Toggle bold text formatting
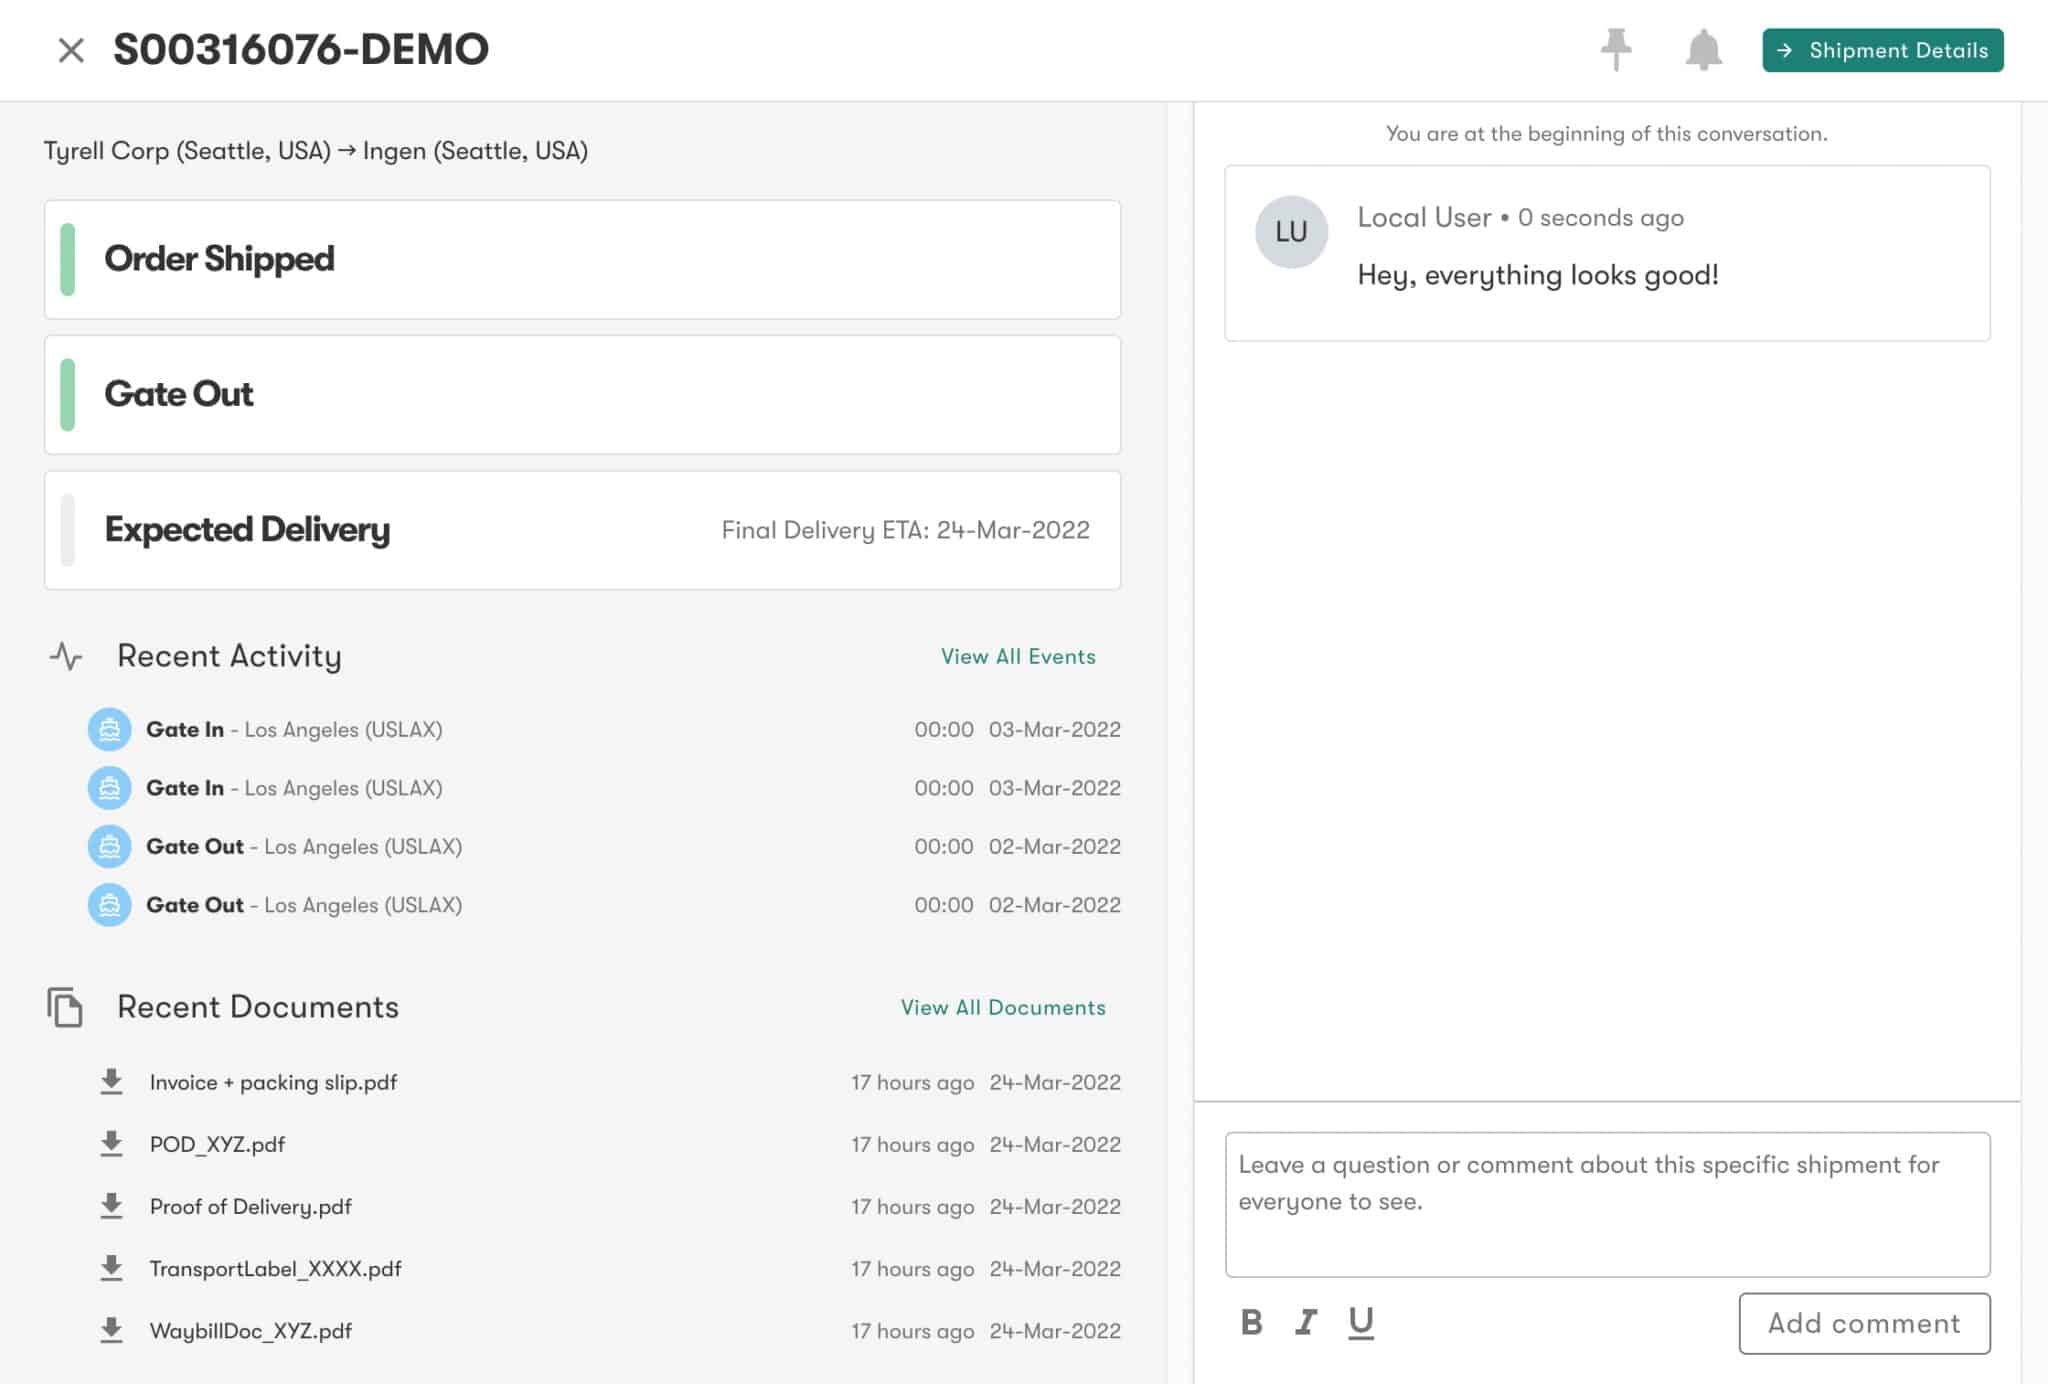This screenshot has height=1384, width=2048. [x=1251, y=1322]
